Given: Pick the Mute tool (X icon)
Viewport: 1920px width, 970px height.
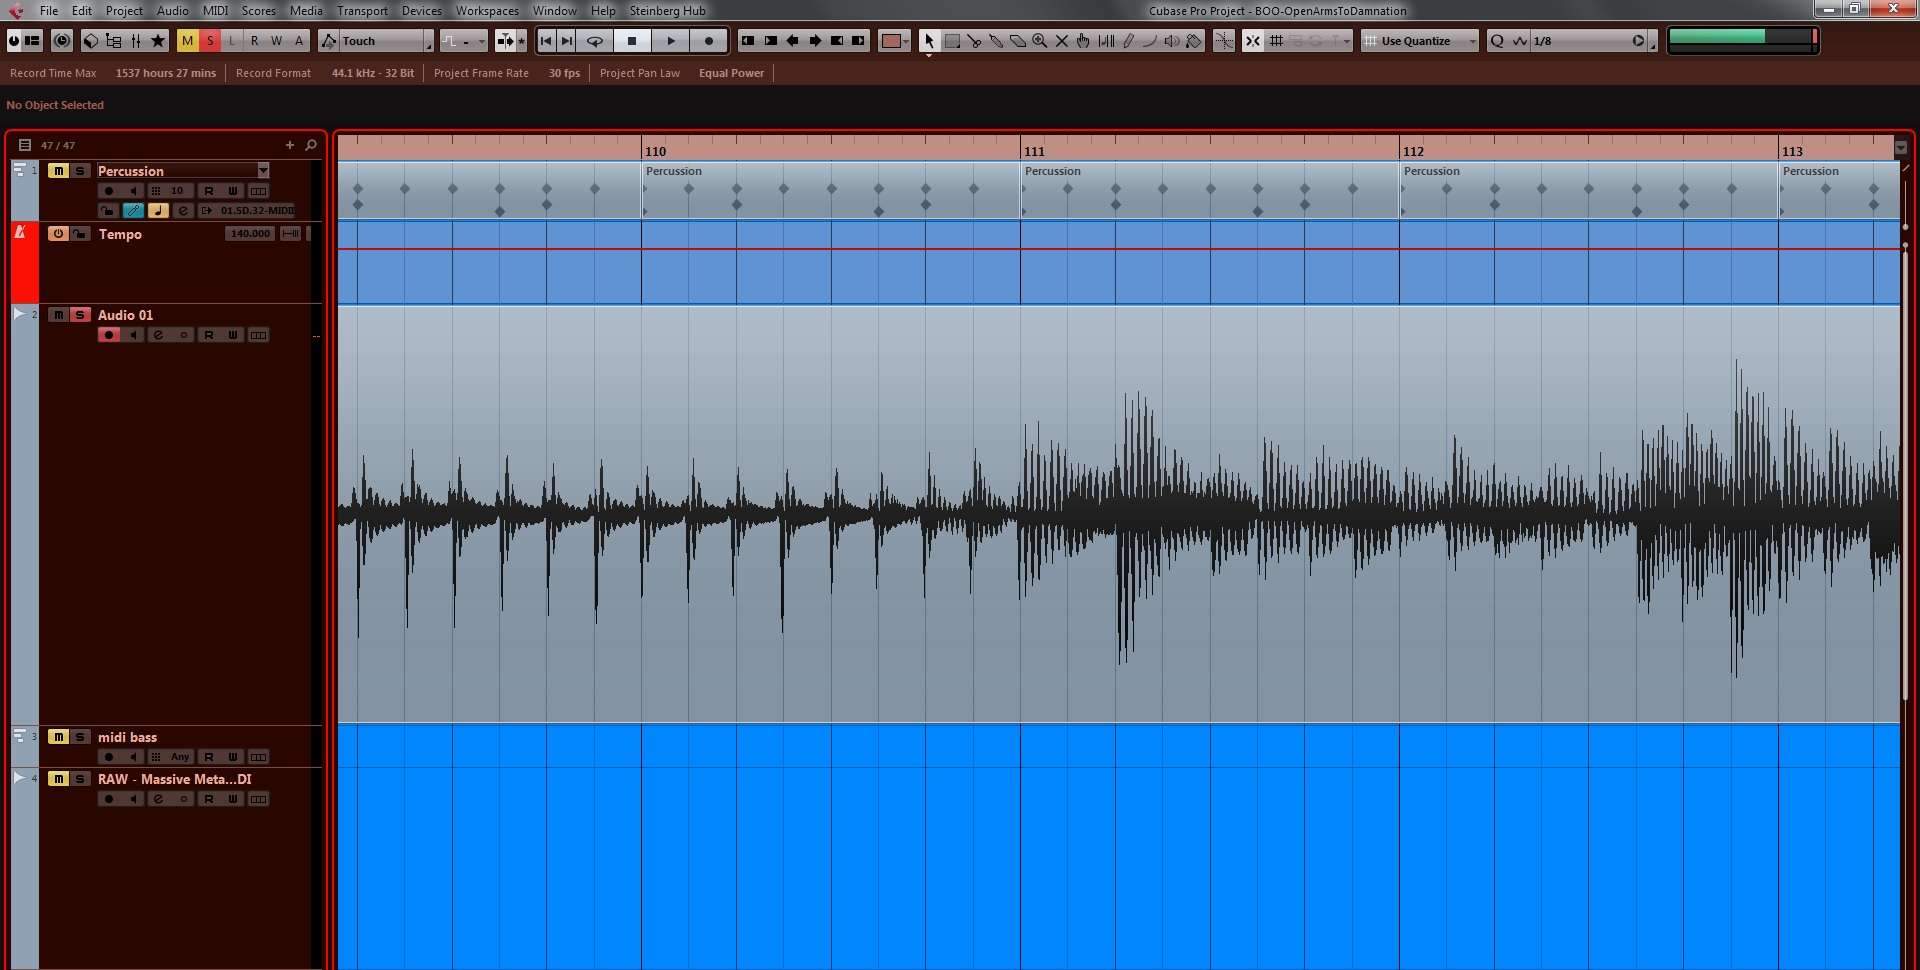Looking at the screenshot, I should pos(1062,41).
